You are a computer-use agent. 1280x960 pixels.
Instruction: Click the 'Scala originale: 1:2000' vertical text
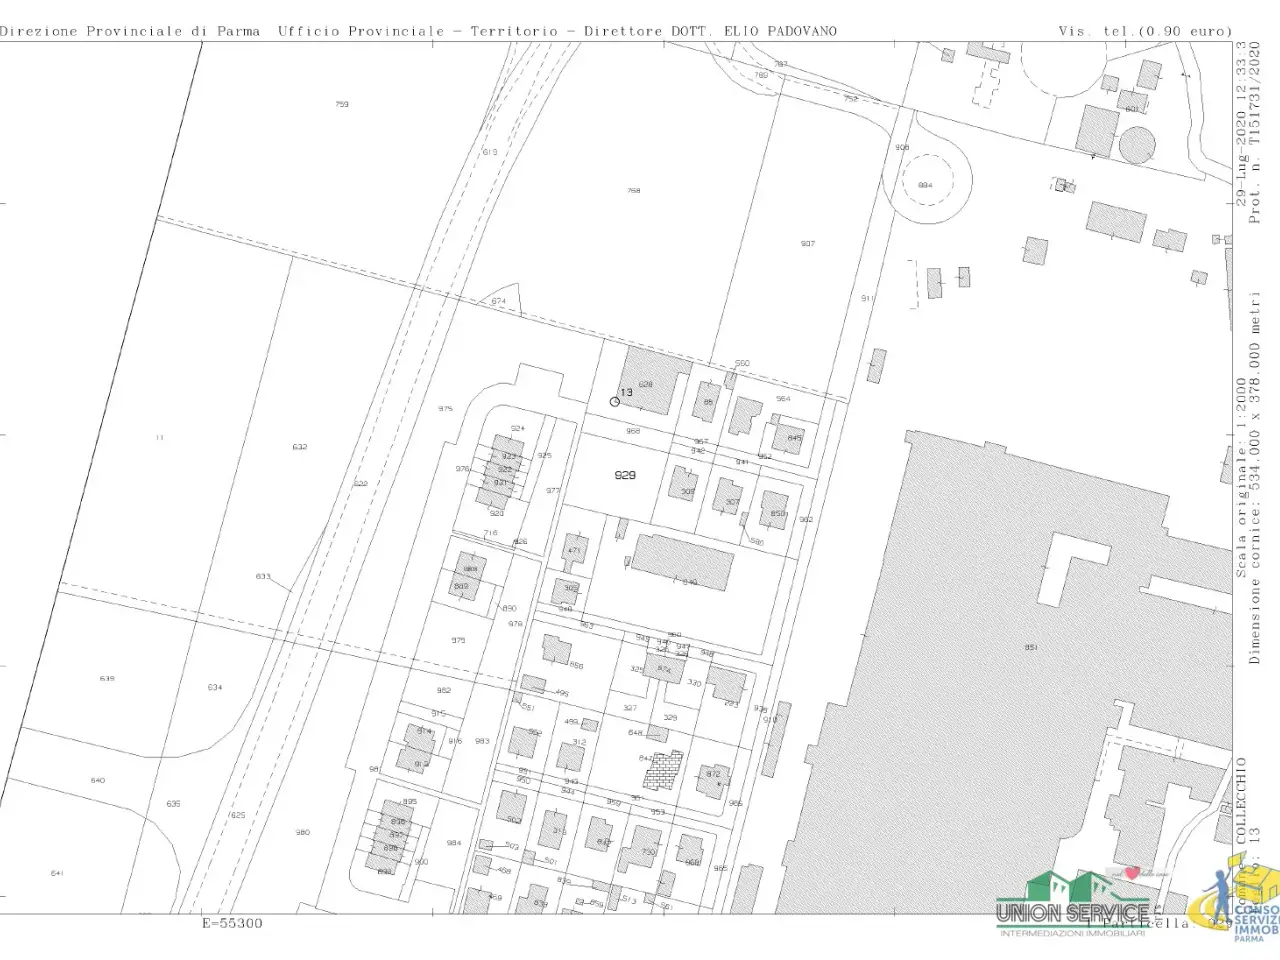coord(1241,477)
